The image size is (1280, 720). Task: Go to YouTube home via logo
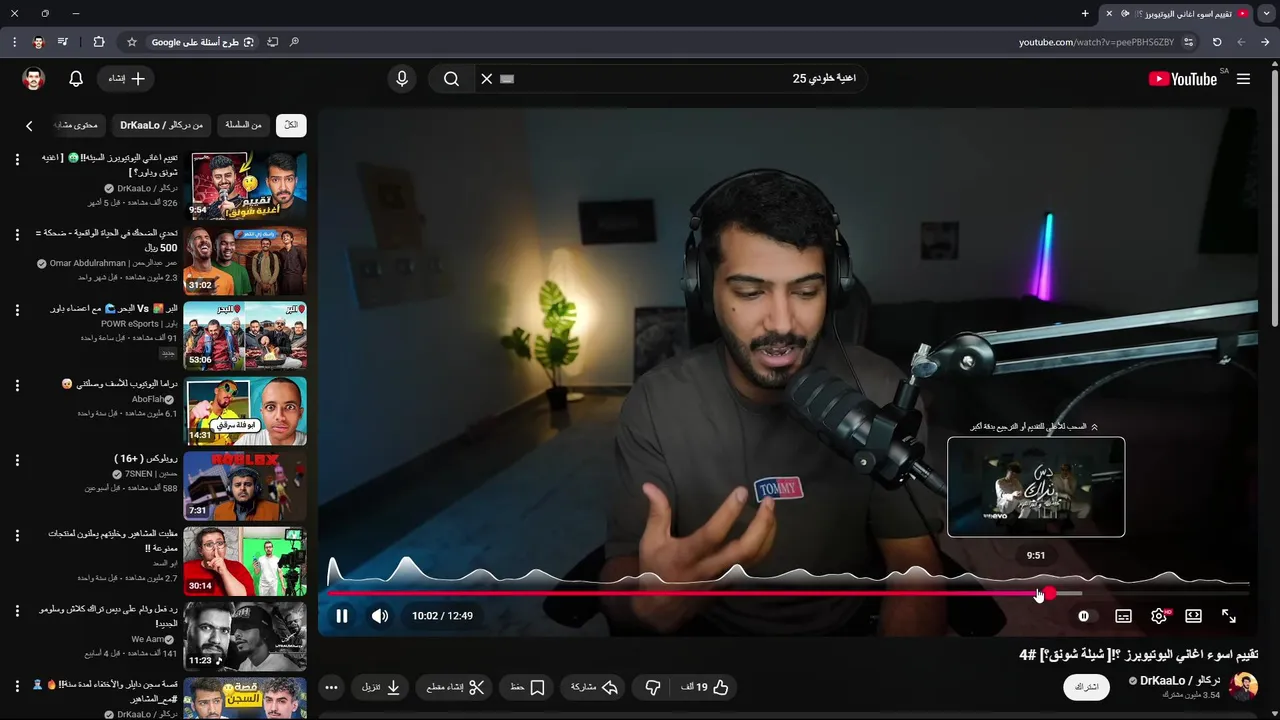1183,79
